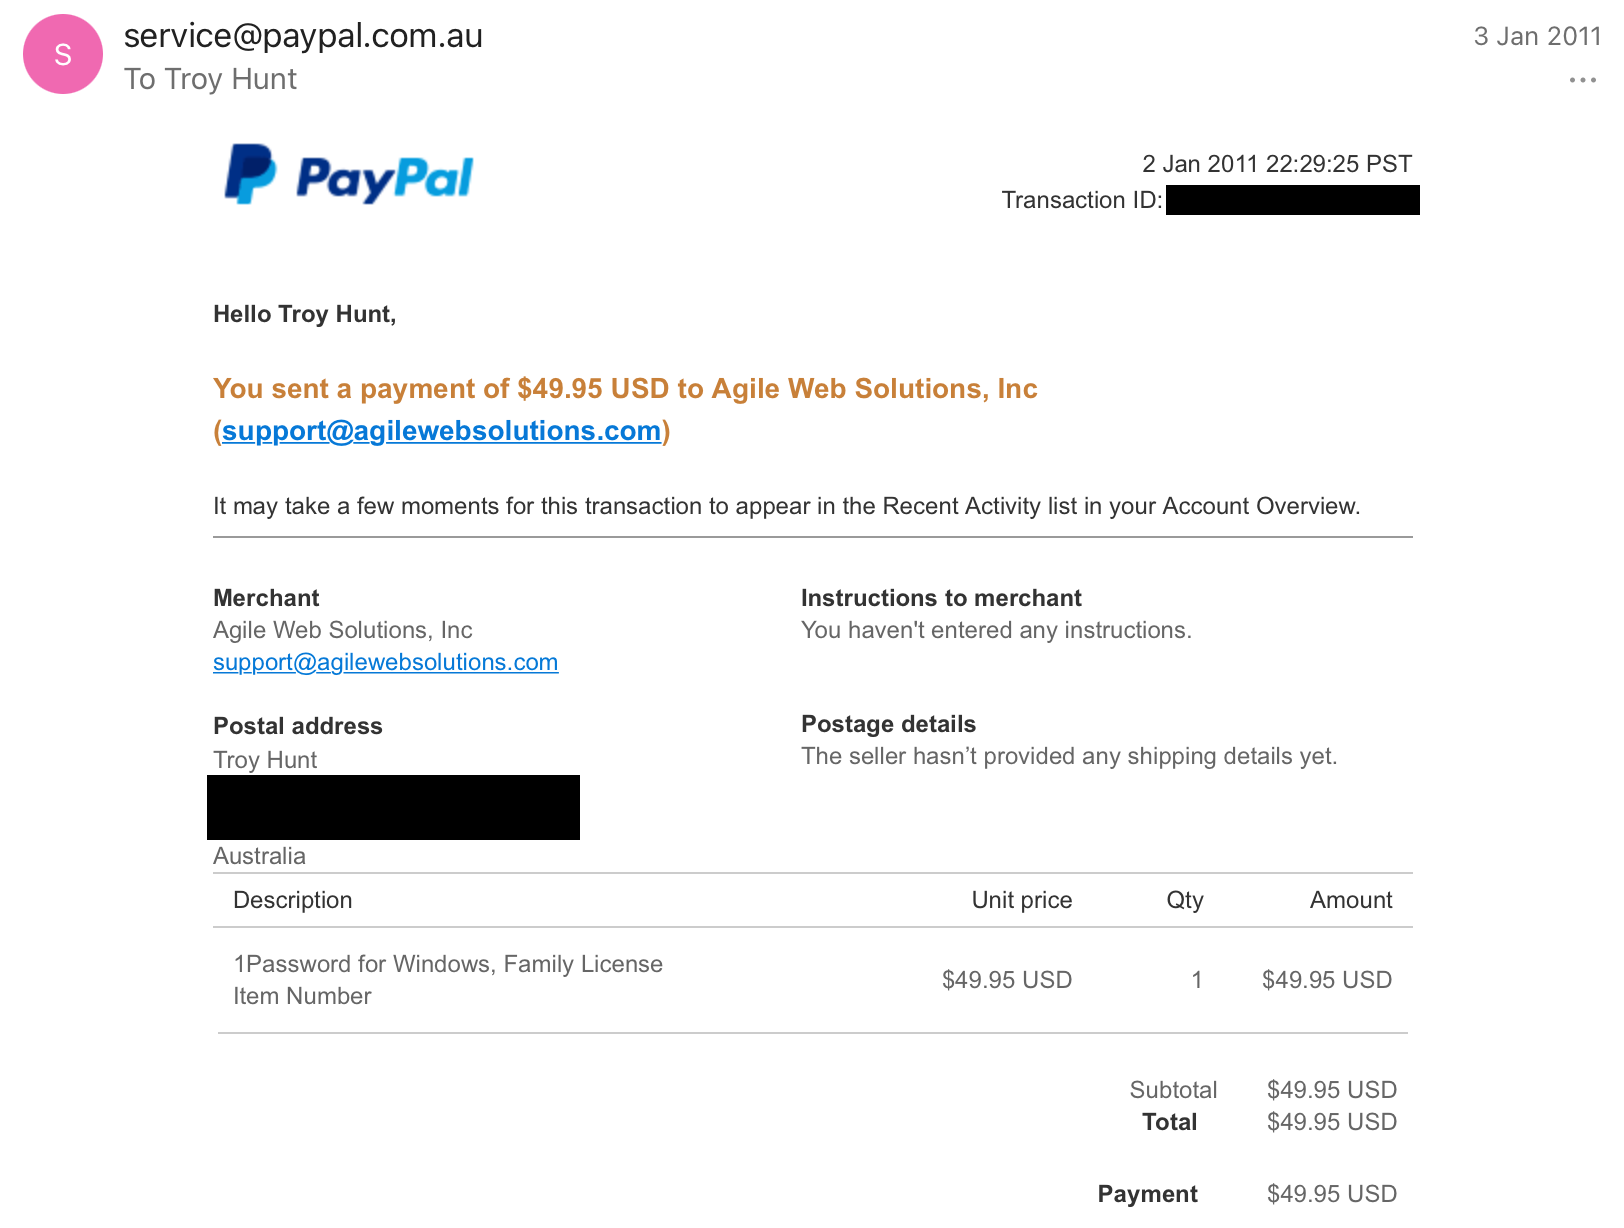Click the Instructions to merchant heading
Image resolution: width=1624 pixels, height=1228 pixels.
pyautogui.click(x=941, y=598)
